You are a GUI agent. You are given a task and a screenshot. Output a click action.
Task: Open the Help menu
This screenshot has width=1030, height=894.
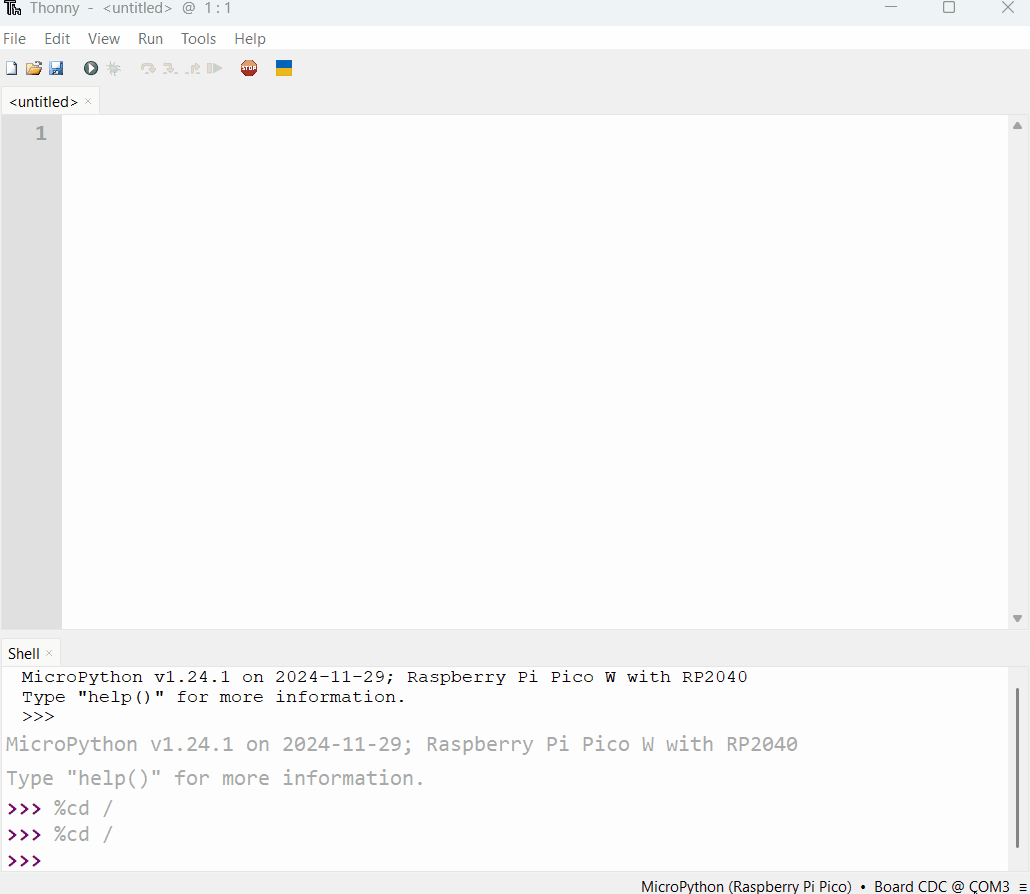[250, 39]
